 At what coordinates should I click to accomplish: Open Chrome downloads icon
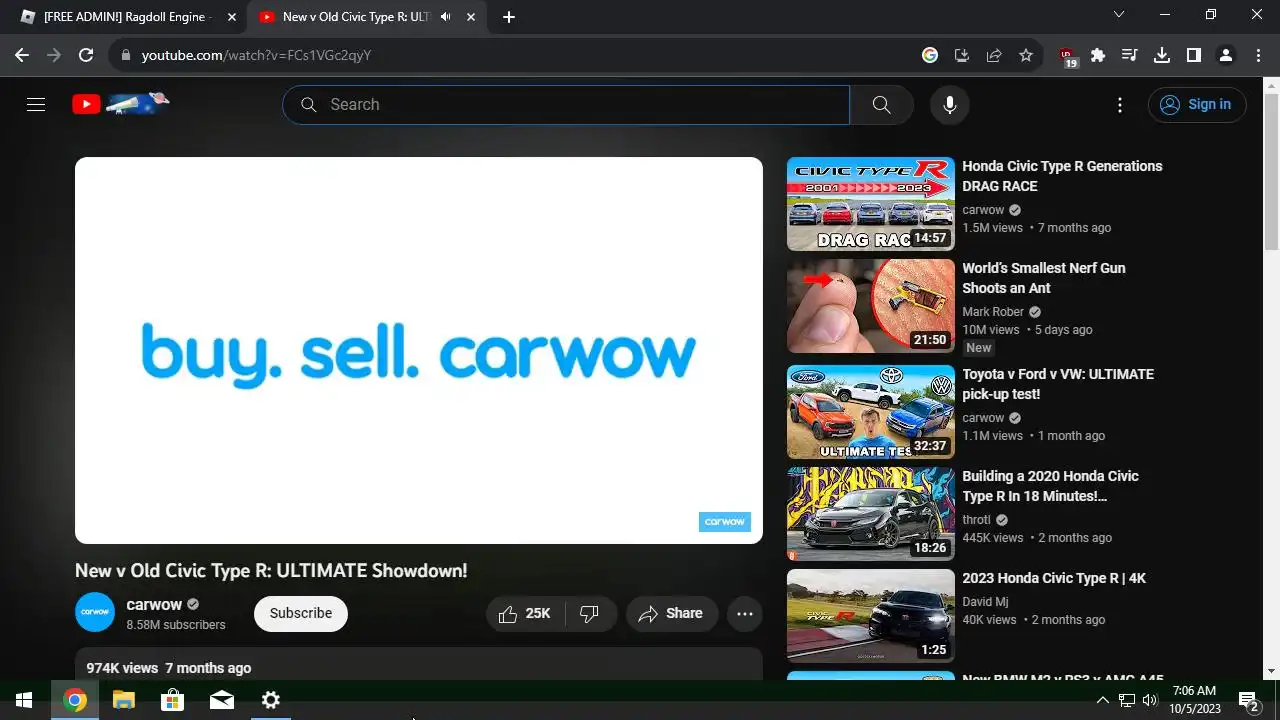(x=1162, y=55)
